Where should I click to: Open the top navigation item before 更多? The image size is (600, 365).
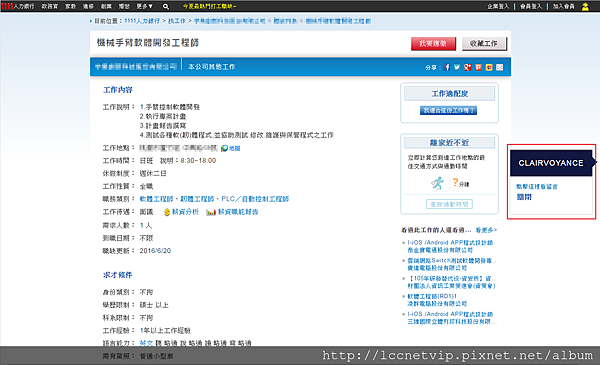point(124,6)
